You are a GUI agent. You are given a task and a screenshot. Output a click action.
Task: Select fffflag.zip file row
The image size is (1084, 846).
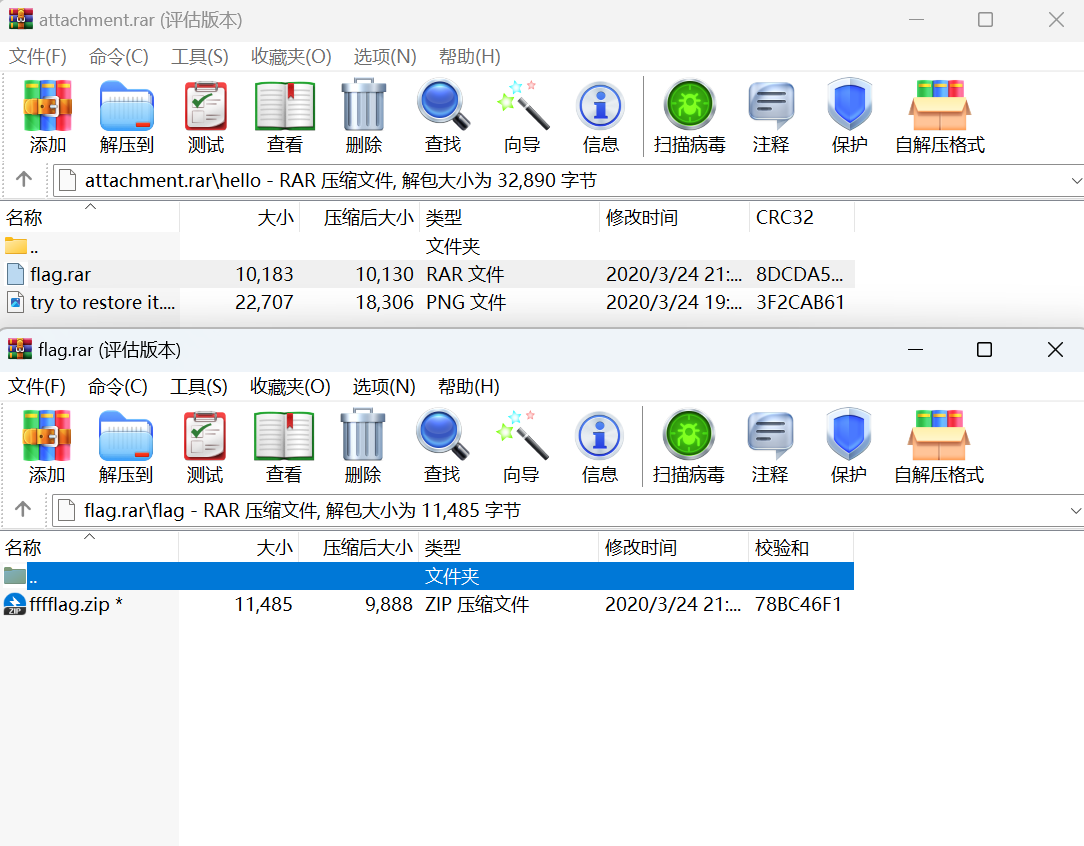pos(427,604)
